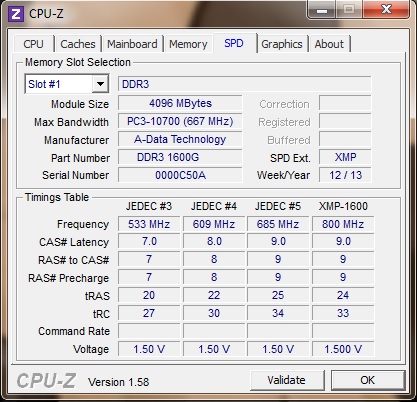Close the CPU-Z window

386,9
